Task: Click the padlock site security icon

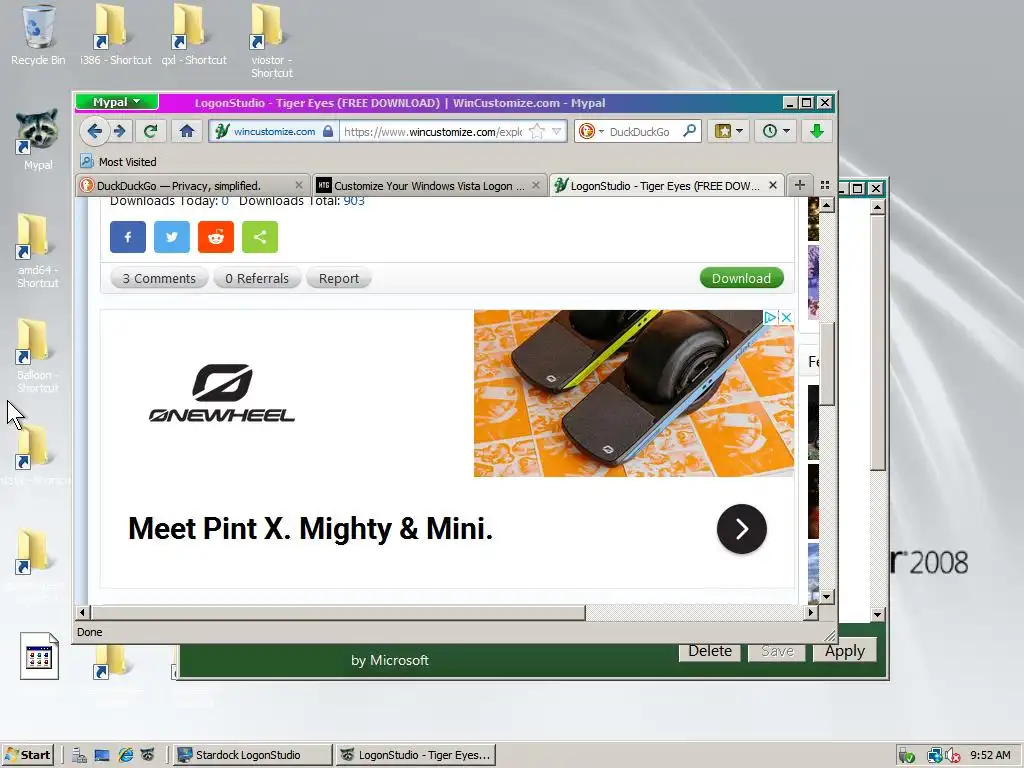Action: point(328,131)
